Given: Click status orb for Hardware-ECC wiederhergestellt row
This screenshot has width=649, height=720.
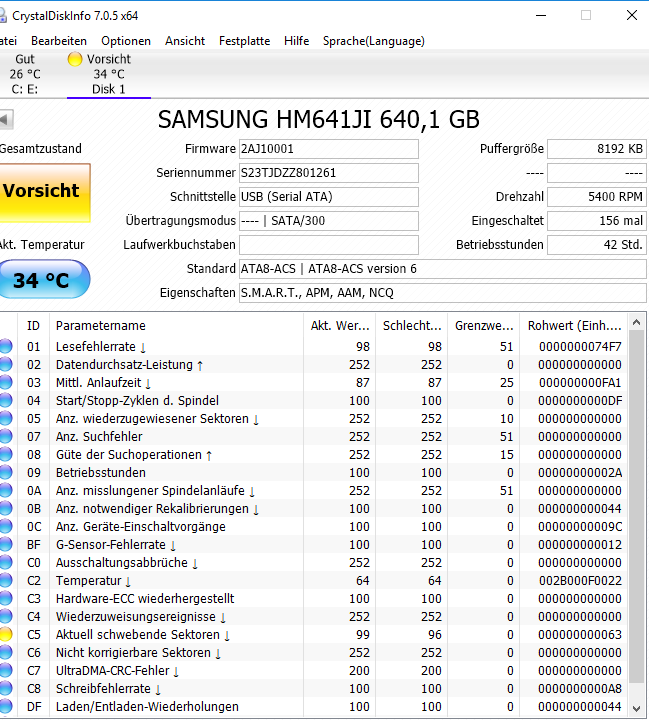Looking at the screenshot, I should pos(6,598).
